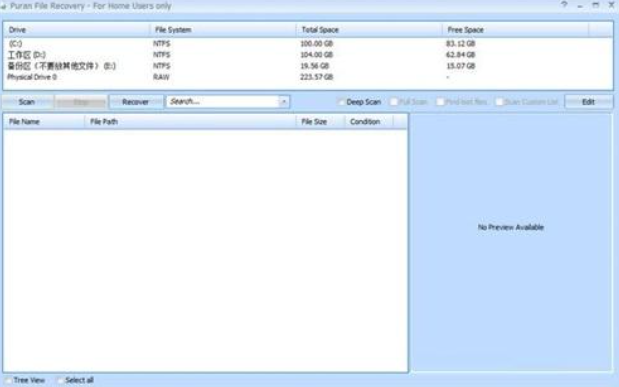Click the 104.00 GB total space value
The height and width of the screenshot is (387, 619).
[x=317, y=54]
